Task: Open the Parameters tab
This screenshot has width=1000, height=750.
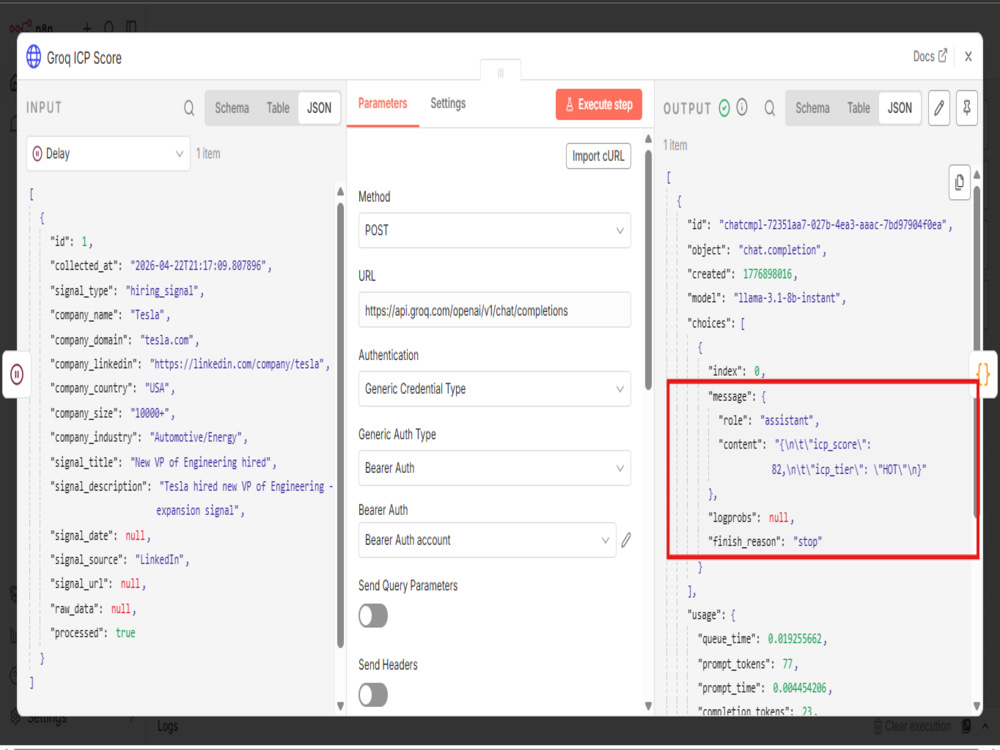Action: pos(383,103)
